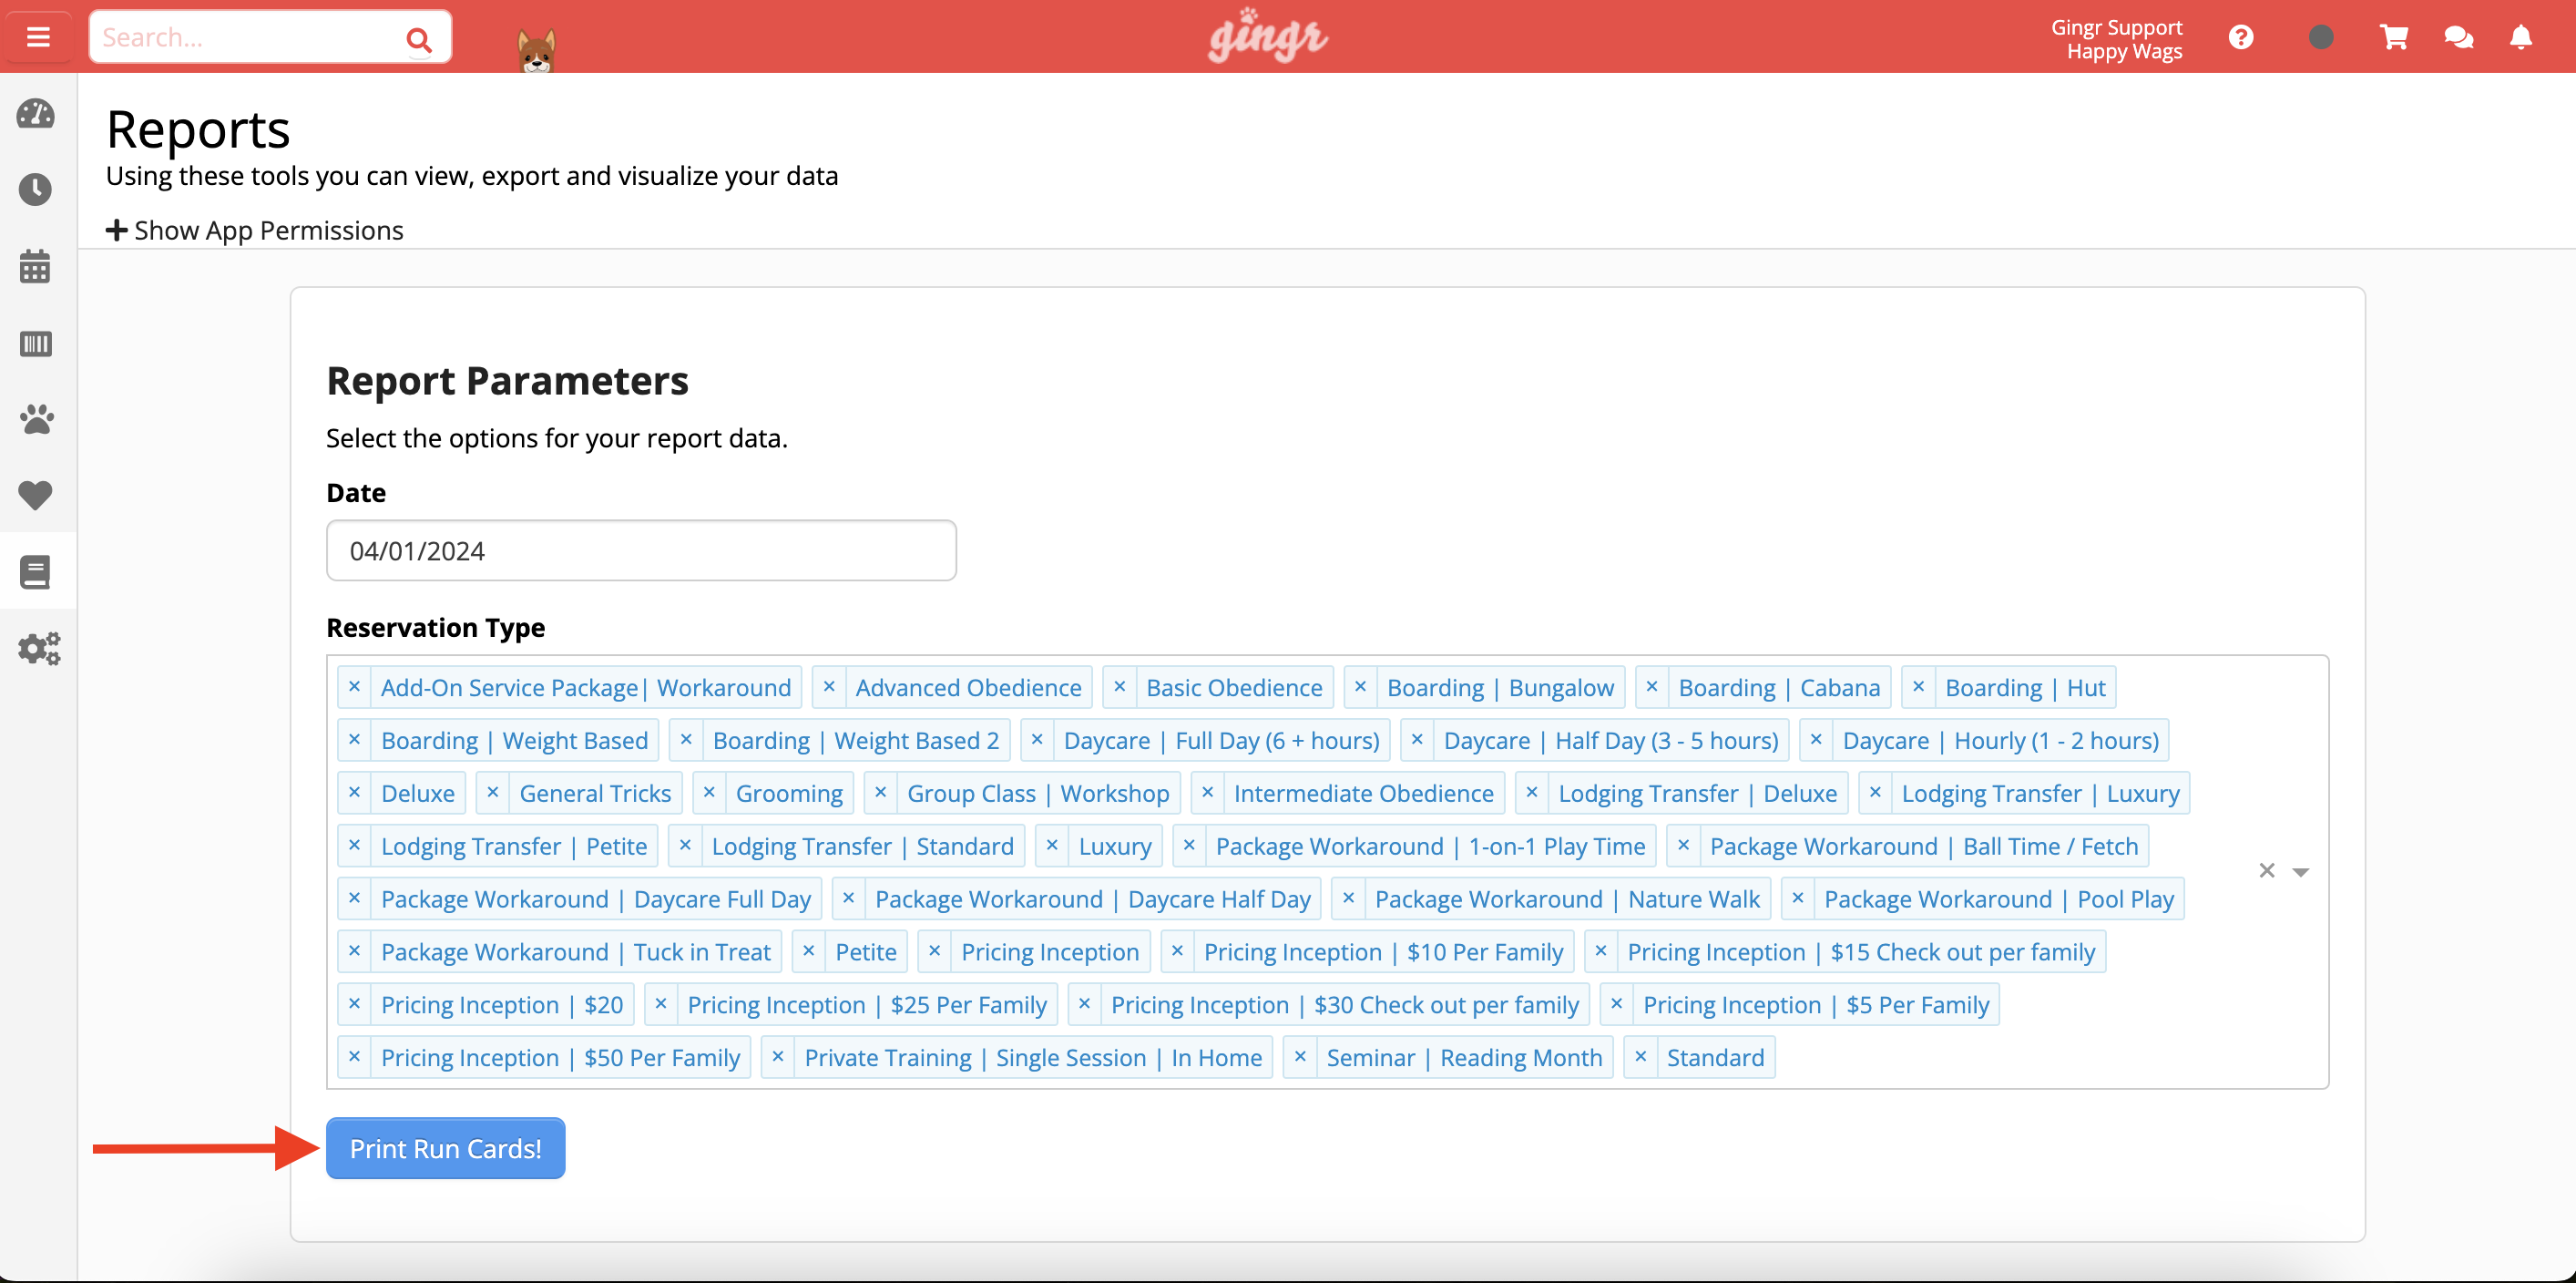This screenshot has height=1283, width=2576.
Task: Open the calendar sidebar icon
Action: [x=36, y=266]
